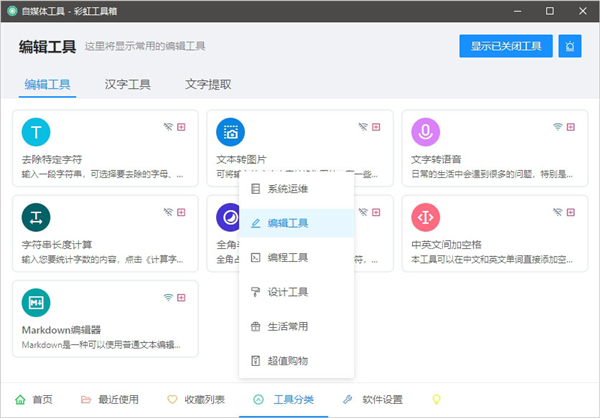
Task: Open the 字符串长度计算 tool icon
Action: click(36, 217)
